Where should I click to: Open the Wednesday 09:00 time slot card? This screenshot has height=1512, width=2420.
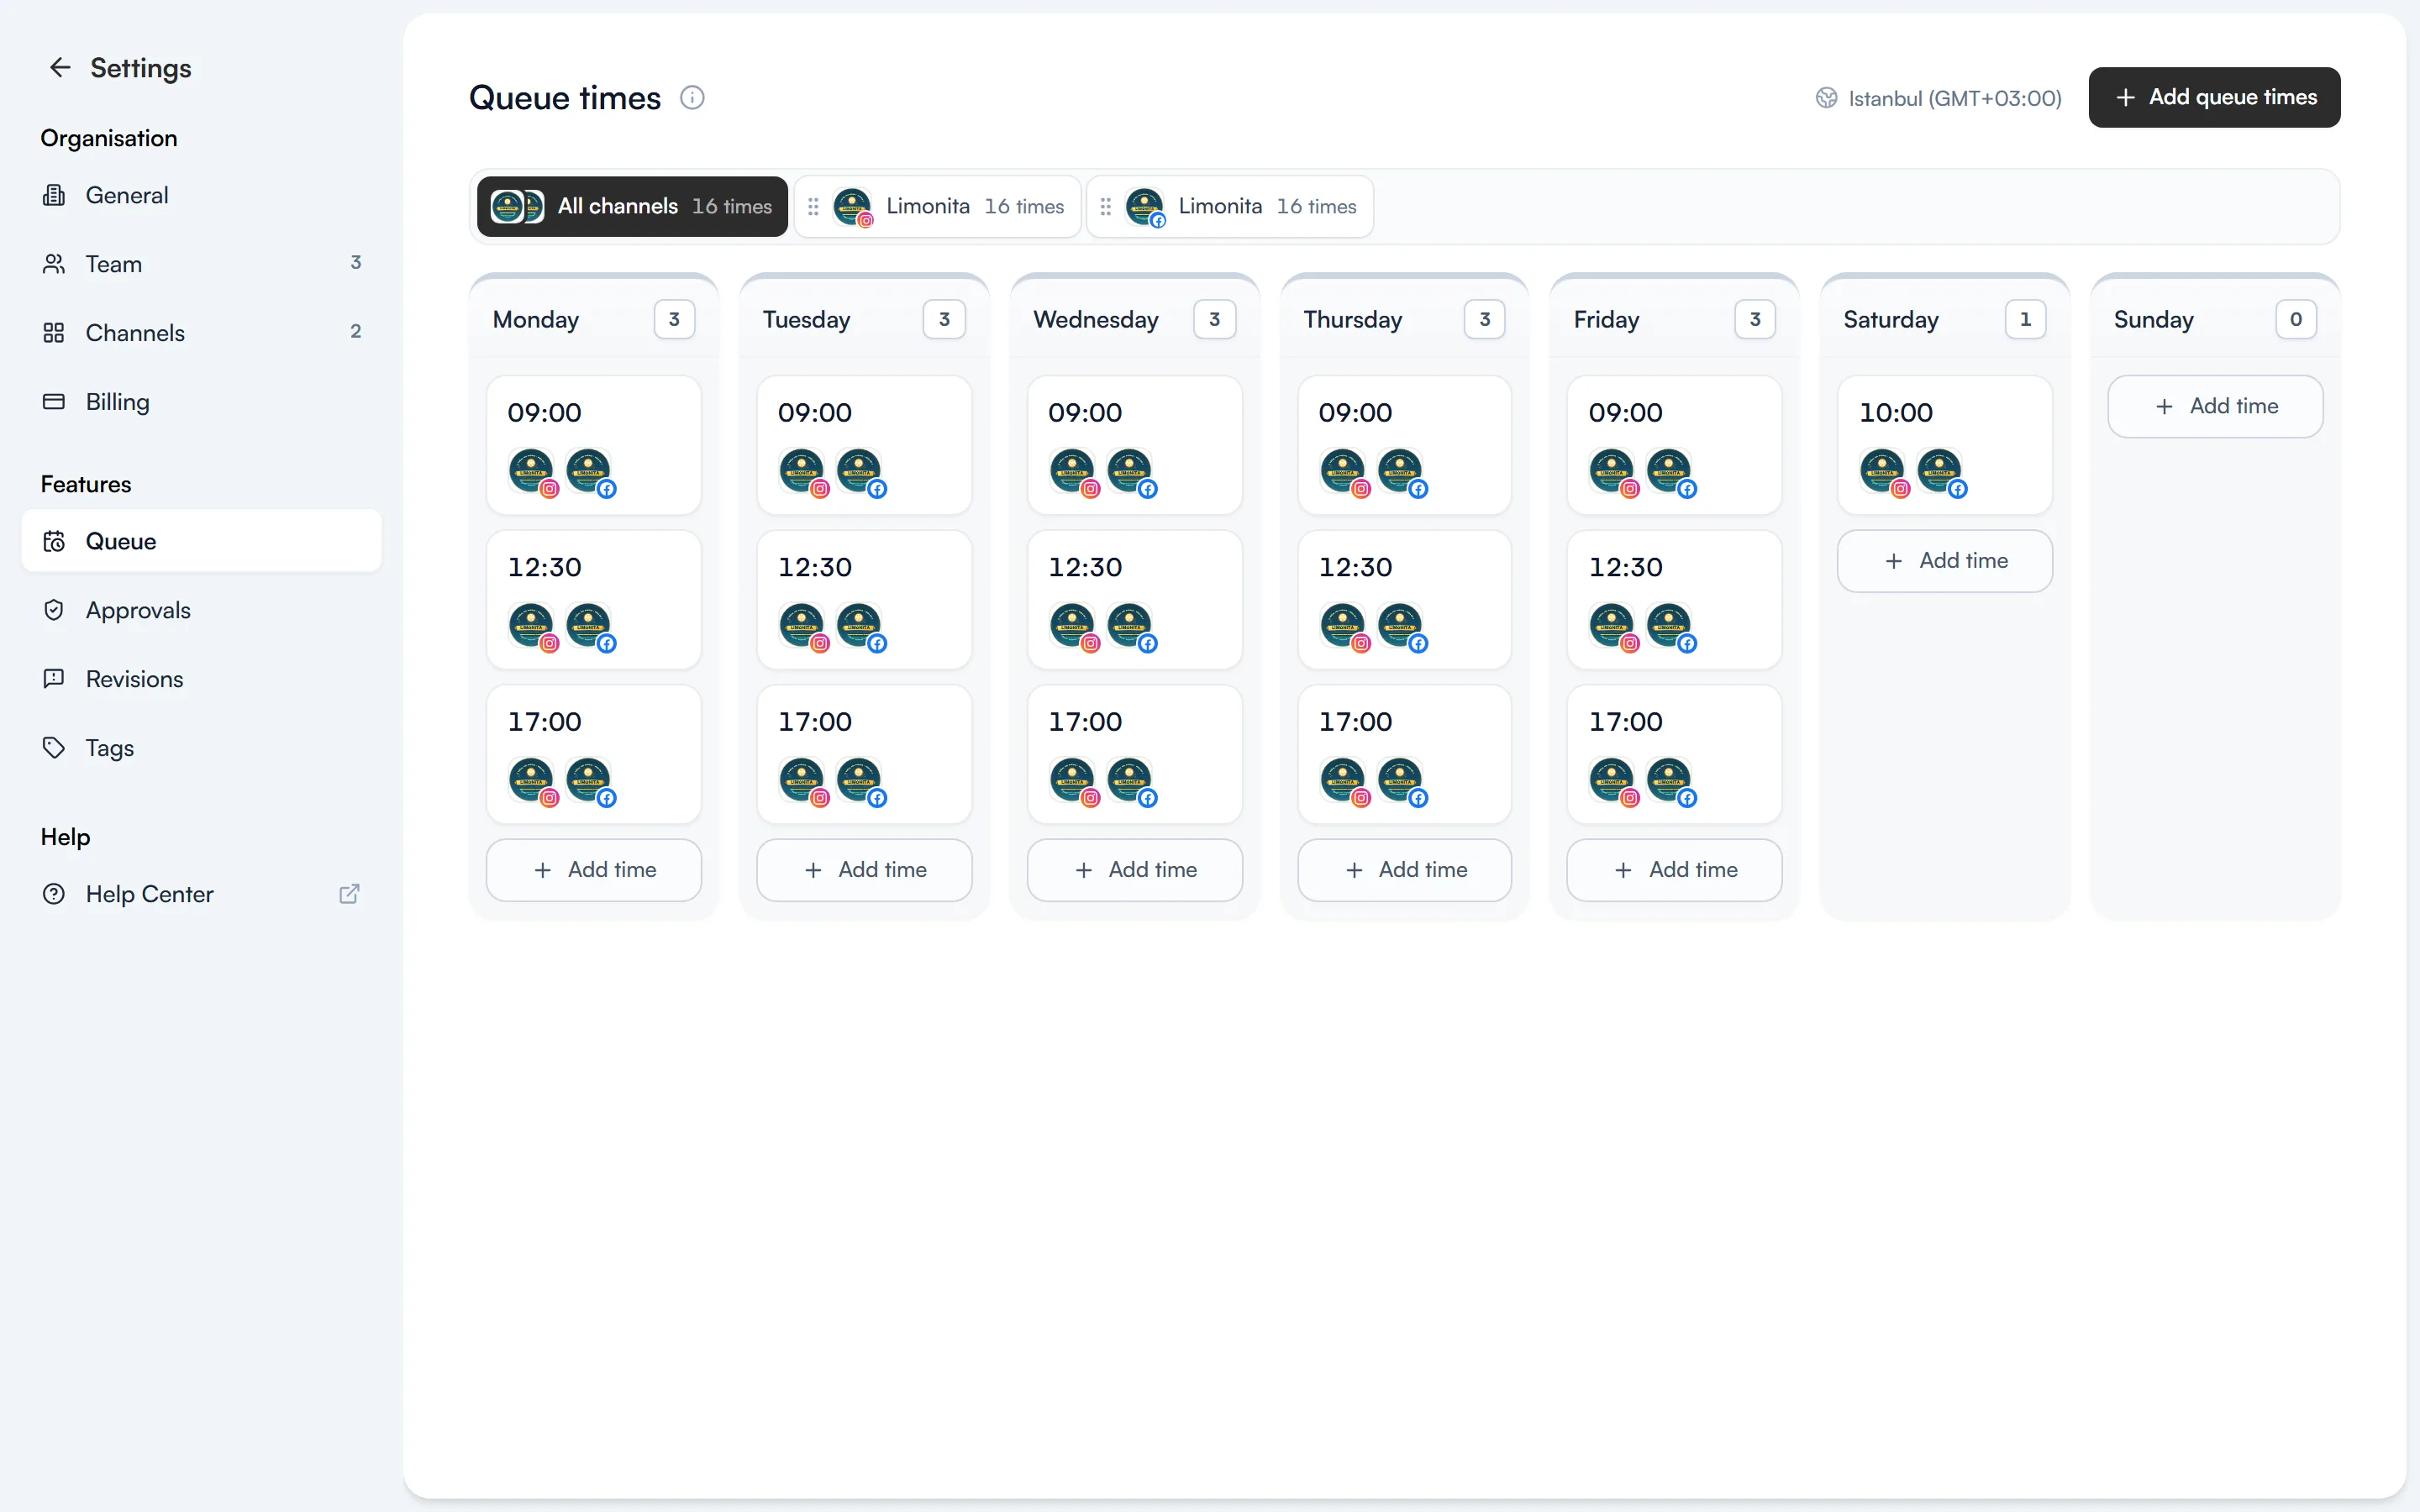point(1135,446)
